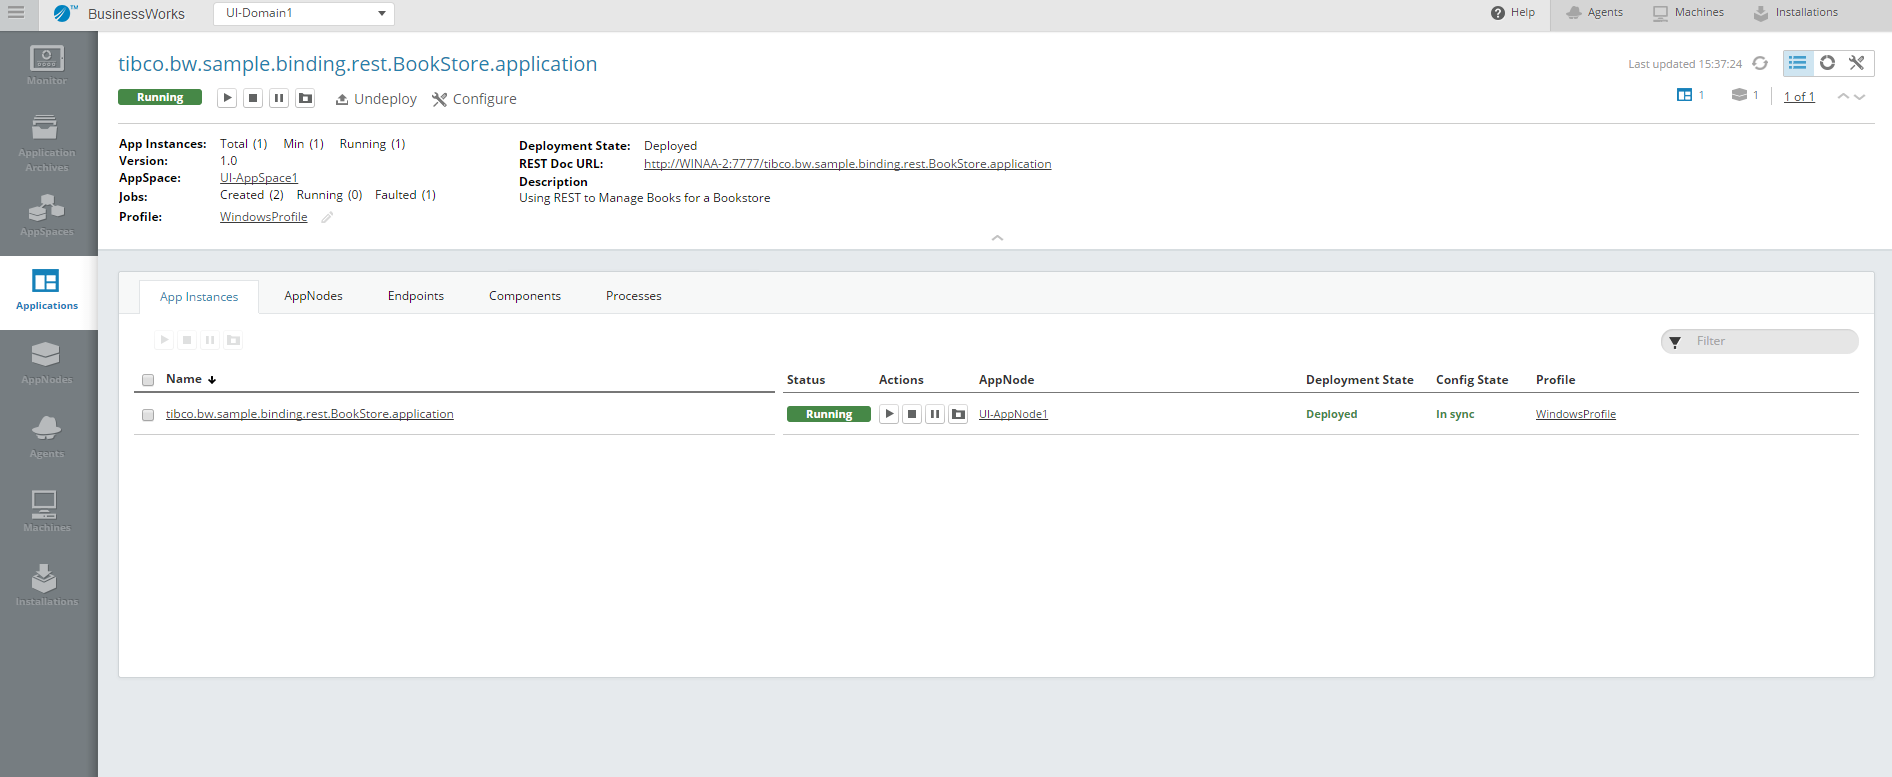Viewport: 1892px width, 777px height.
Task: Switch to the Endpoints tab
Action: pos(416,296)
